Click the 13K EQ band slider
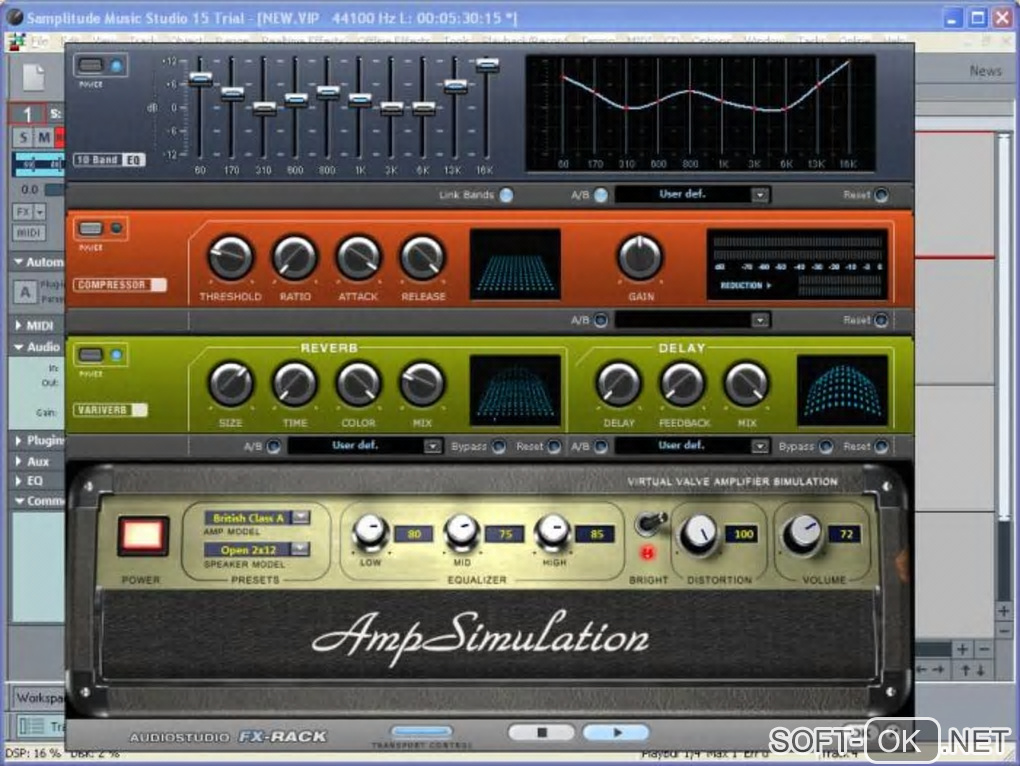 [x=455, y=85]
